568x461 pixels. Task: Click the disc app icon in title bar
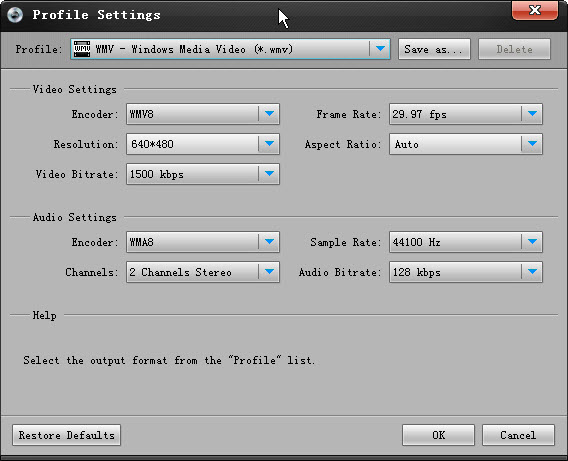point(15,14)
